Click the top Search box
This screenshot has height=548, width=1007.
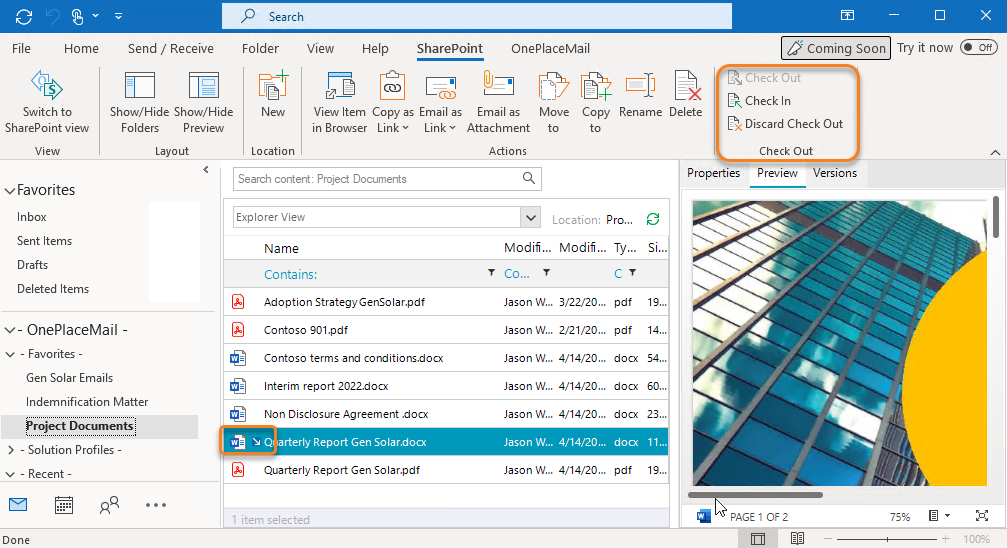(477, 16)
